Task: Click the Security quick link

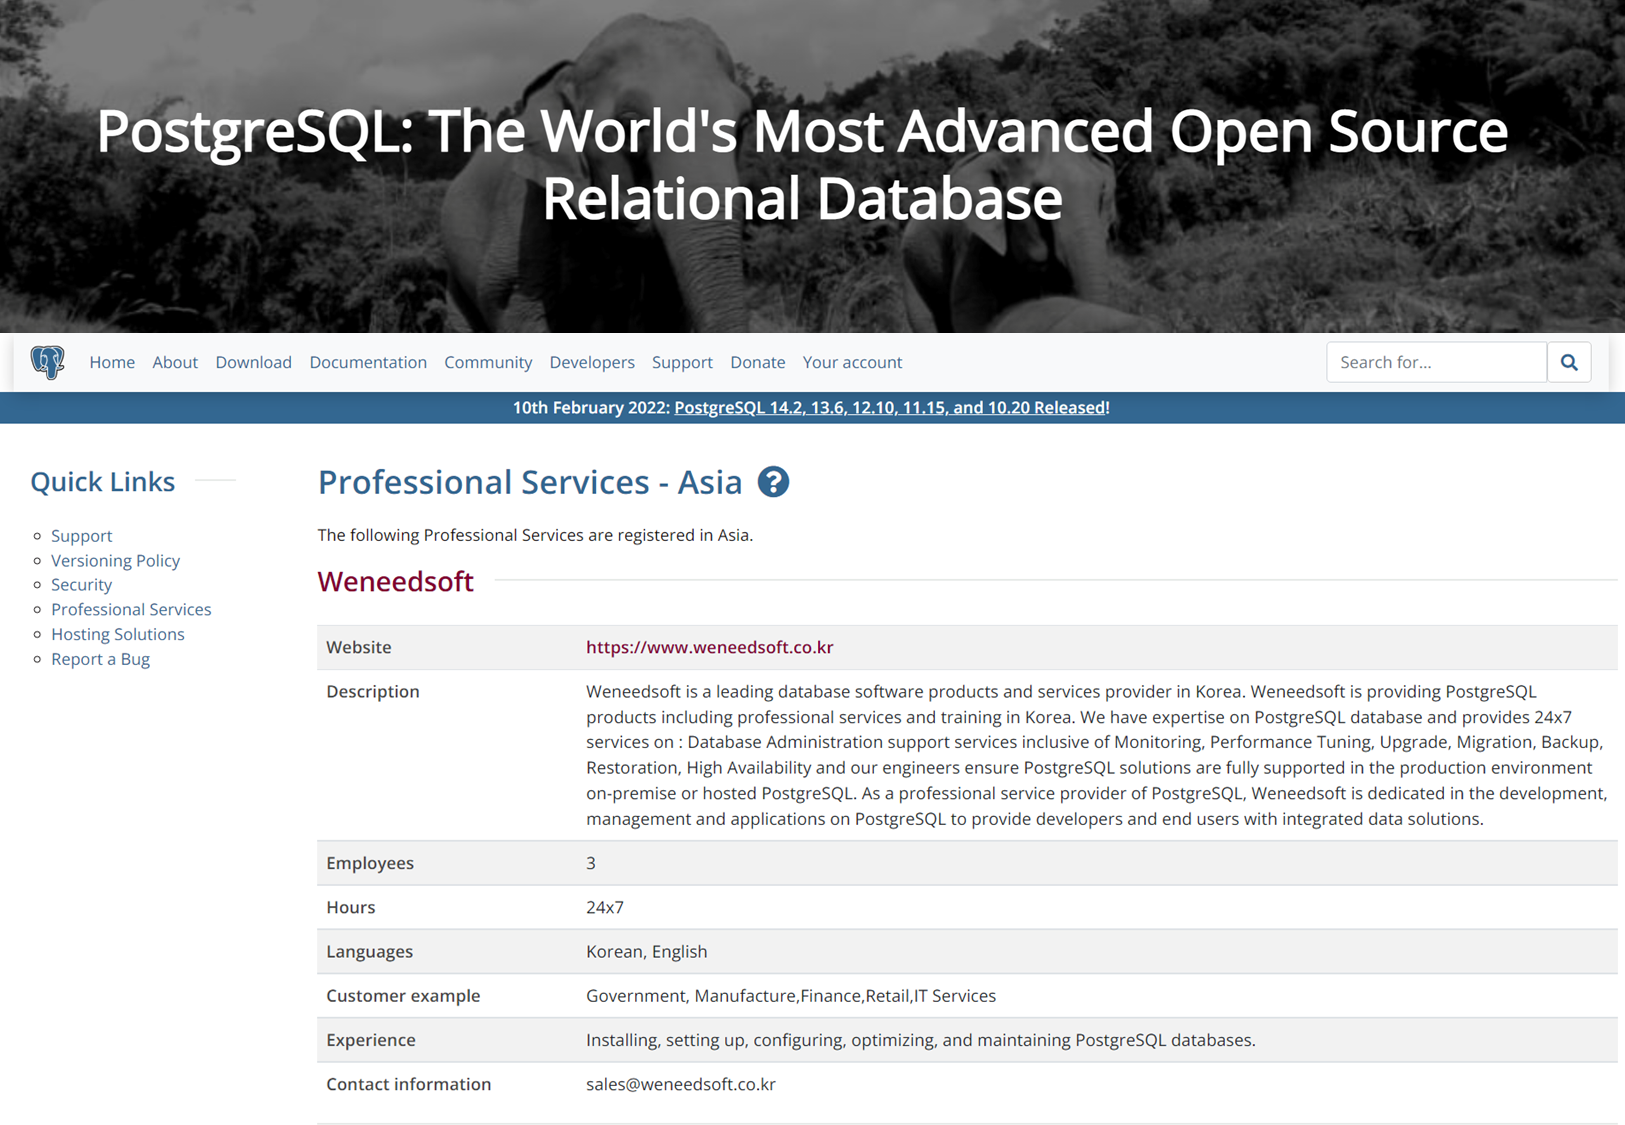Action: (x=81, y=585)
